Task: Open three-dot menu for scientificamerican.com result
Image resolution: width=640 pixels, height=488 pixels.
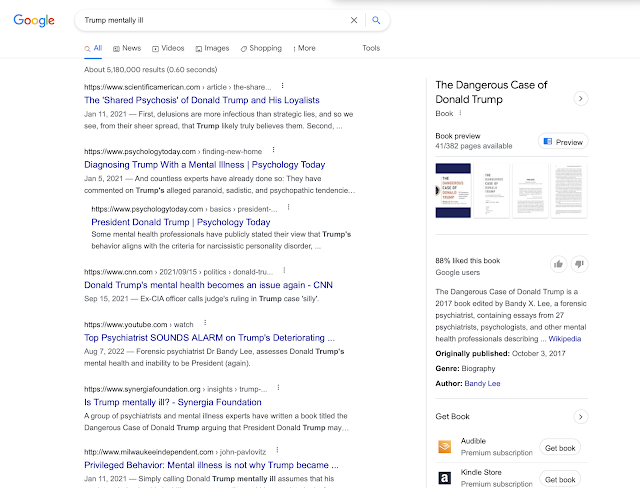Action: click(282, 86)
